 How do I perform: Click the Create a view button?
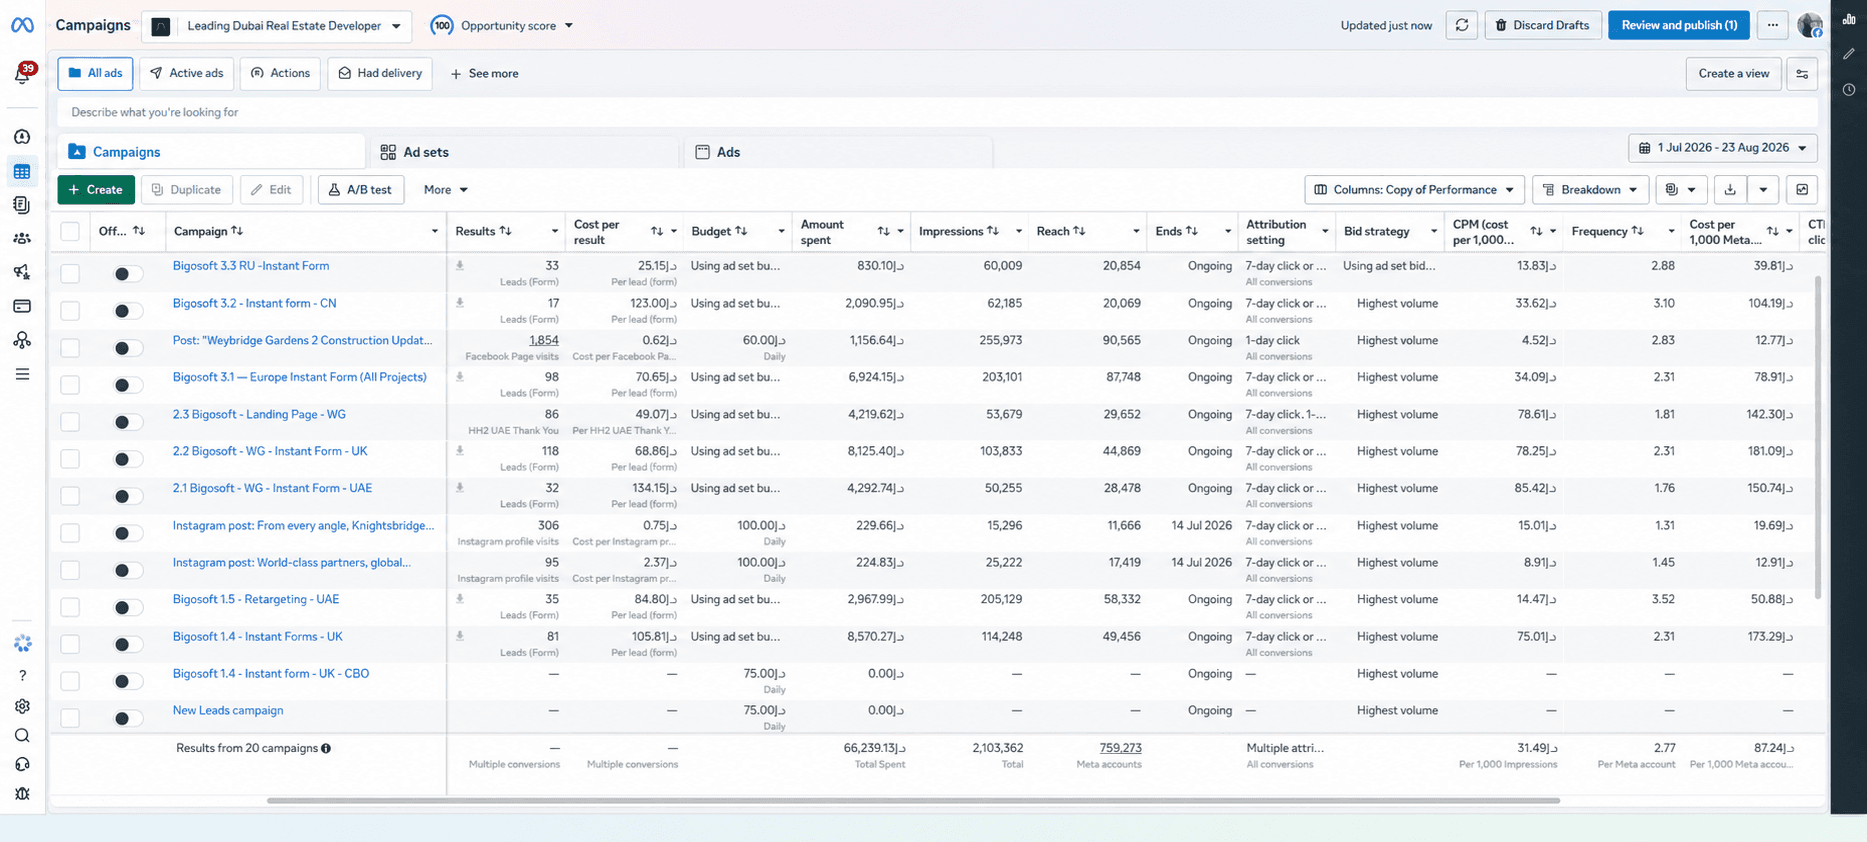click(x=1733, y=74)
